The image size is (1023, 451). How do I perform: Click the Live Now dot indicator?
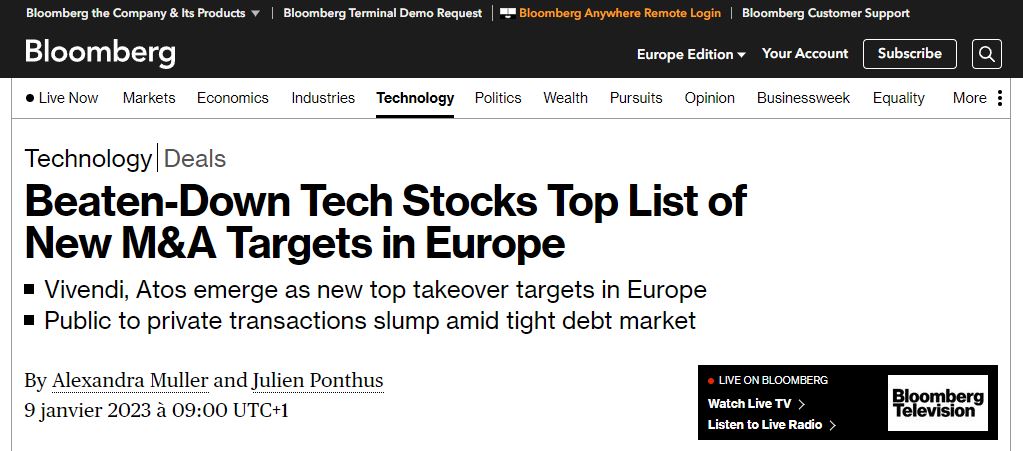pos(29,99)
